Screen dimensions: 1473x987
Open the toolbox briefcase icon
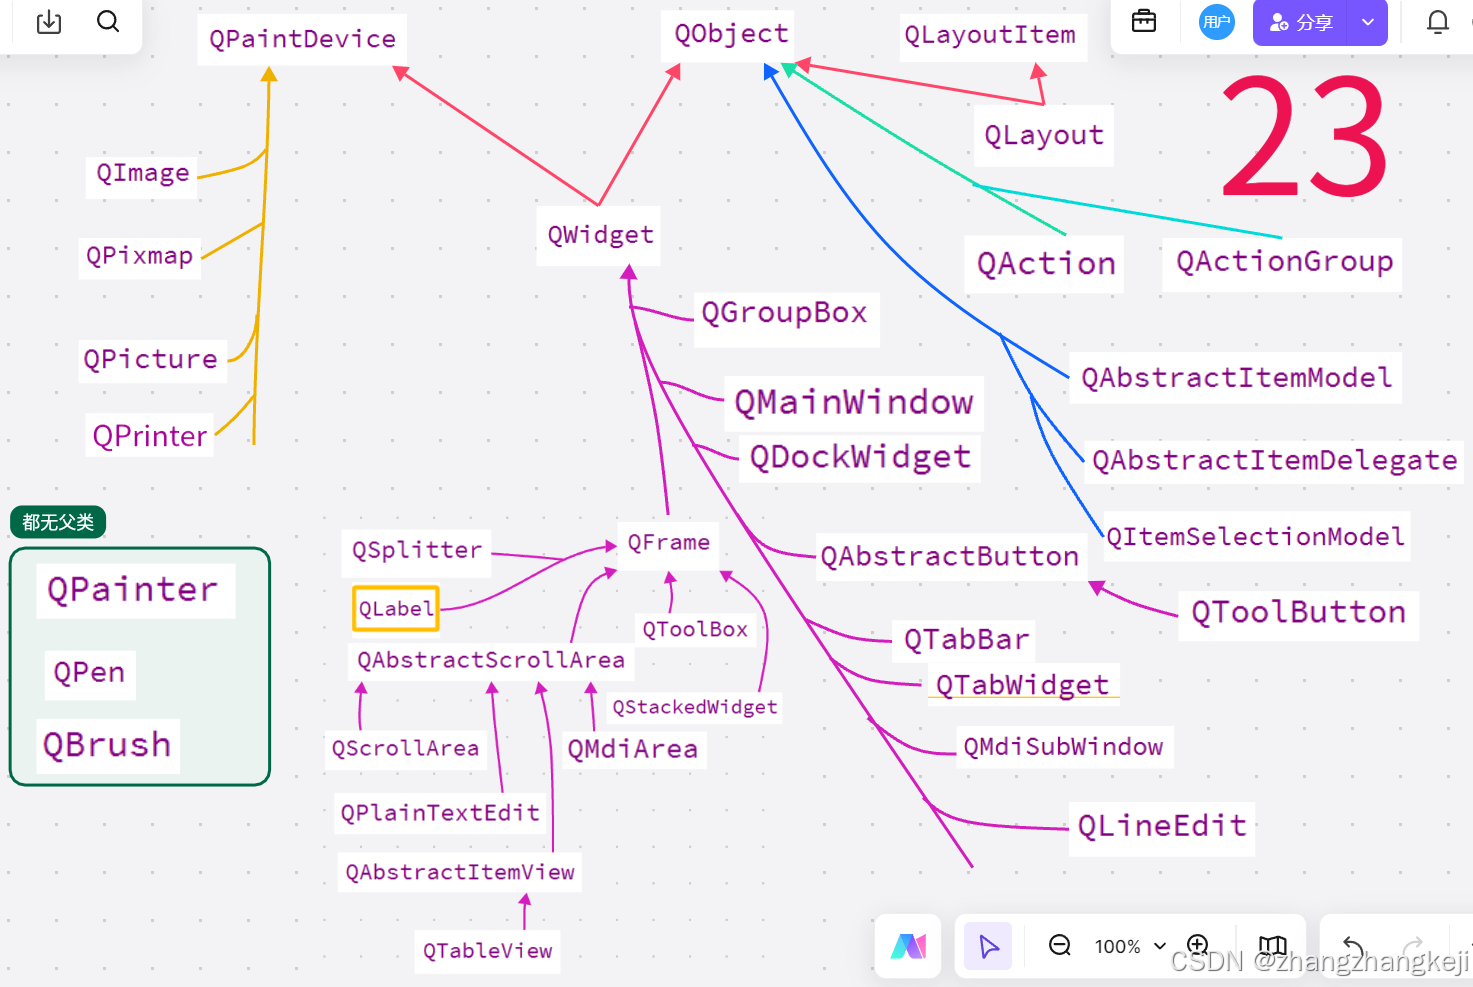[x=1144, y=21]
